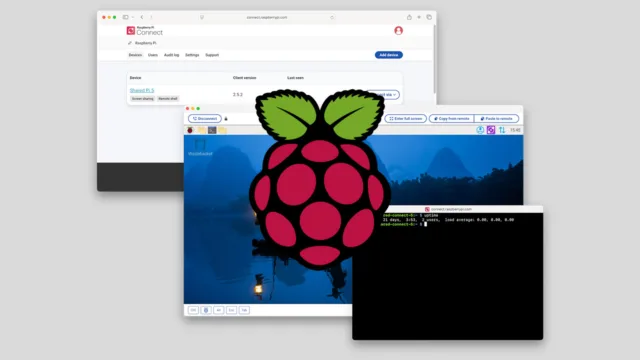Open the Audit log tab

(171, 55)
